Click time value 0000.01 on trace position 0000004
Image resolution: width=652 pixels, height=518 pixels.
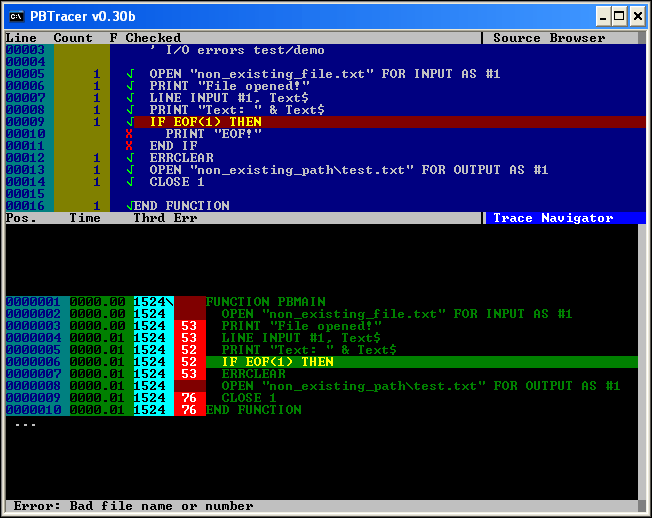click(97, 338)
